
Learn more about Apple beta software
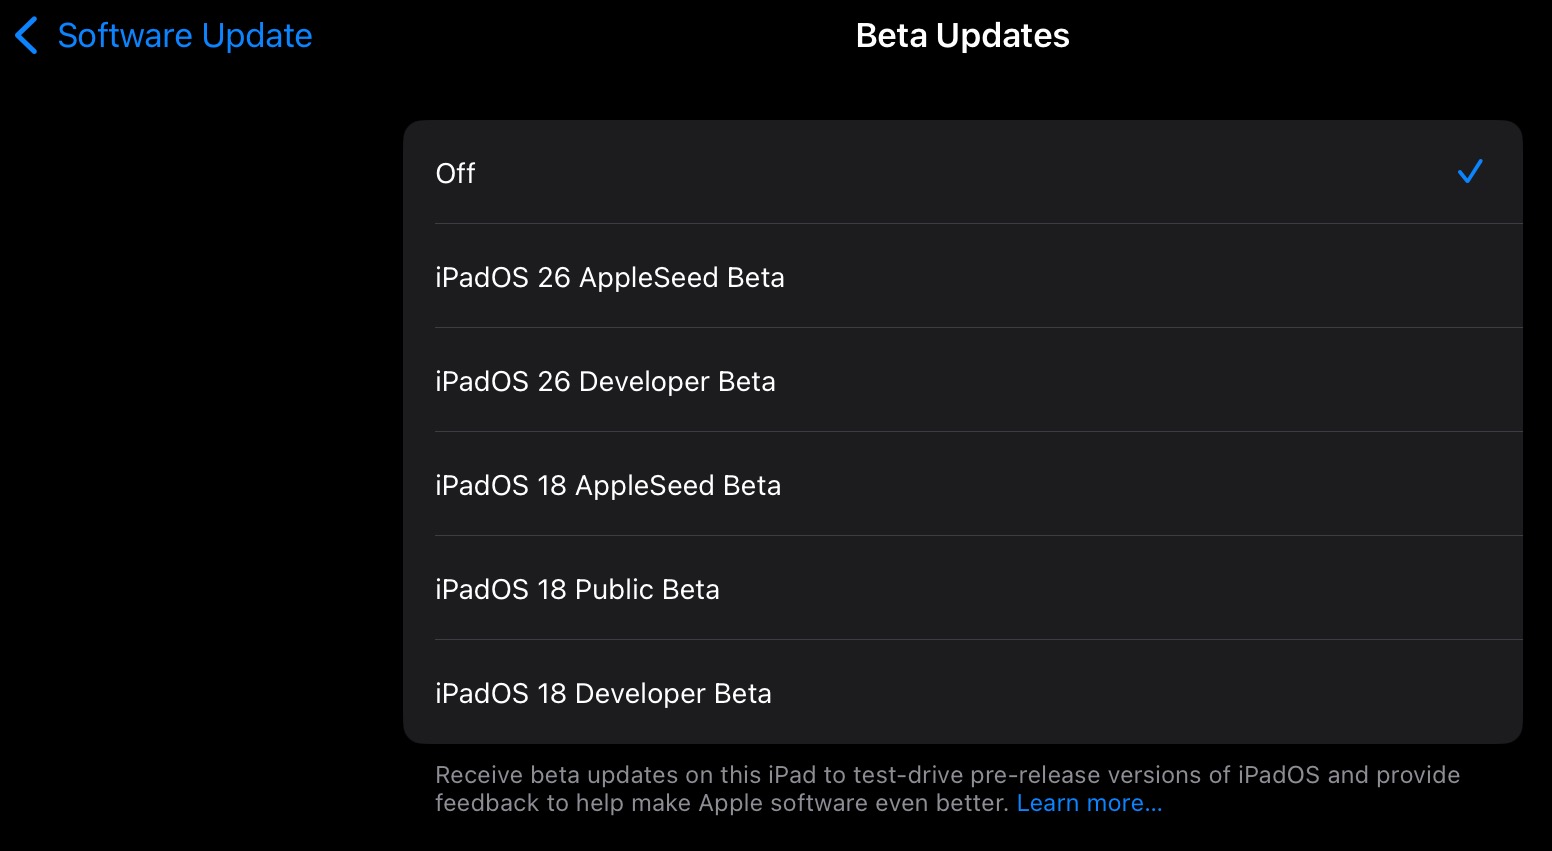pos(1089,803)
